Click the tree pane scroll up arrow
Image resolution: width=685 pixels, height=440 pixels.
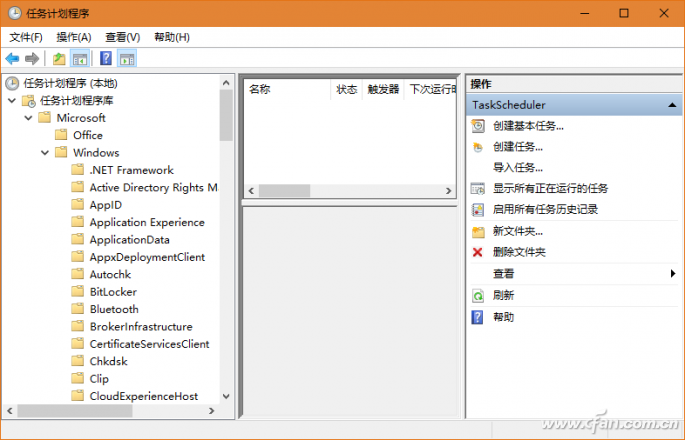[x=226, y=83]
